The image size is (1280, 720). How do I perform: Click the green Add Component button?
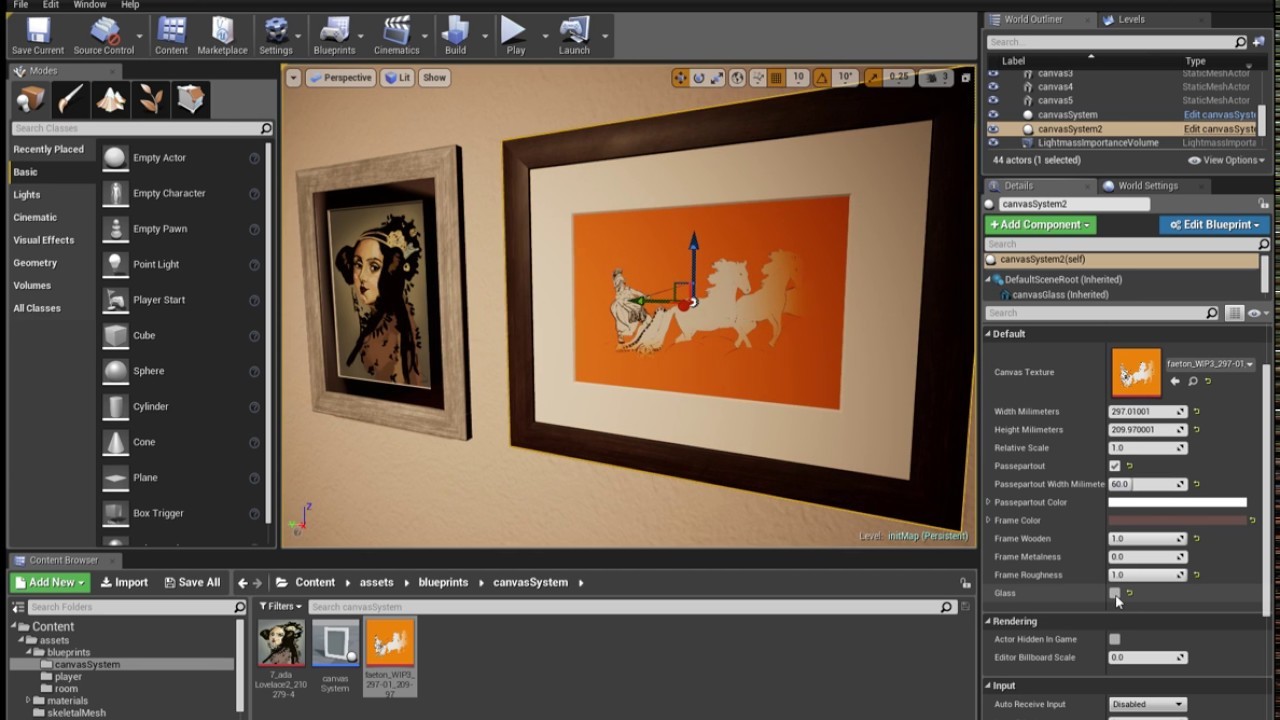click(x=1040, y=225)
